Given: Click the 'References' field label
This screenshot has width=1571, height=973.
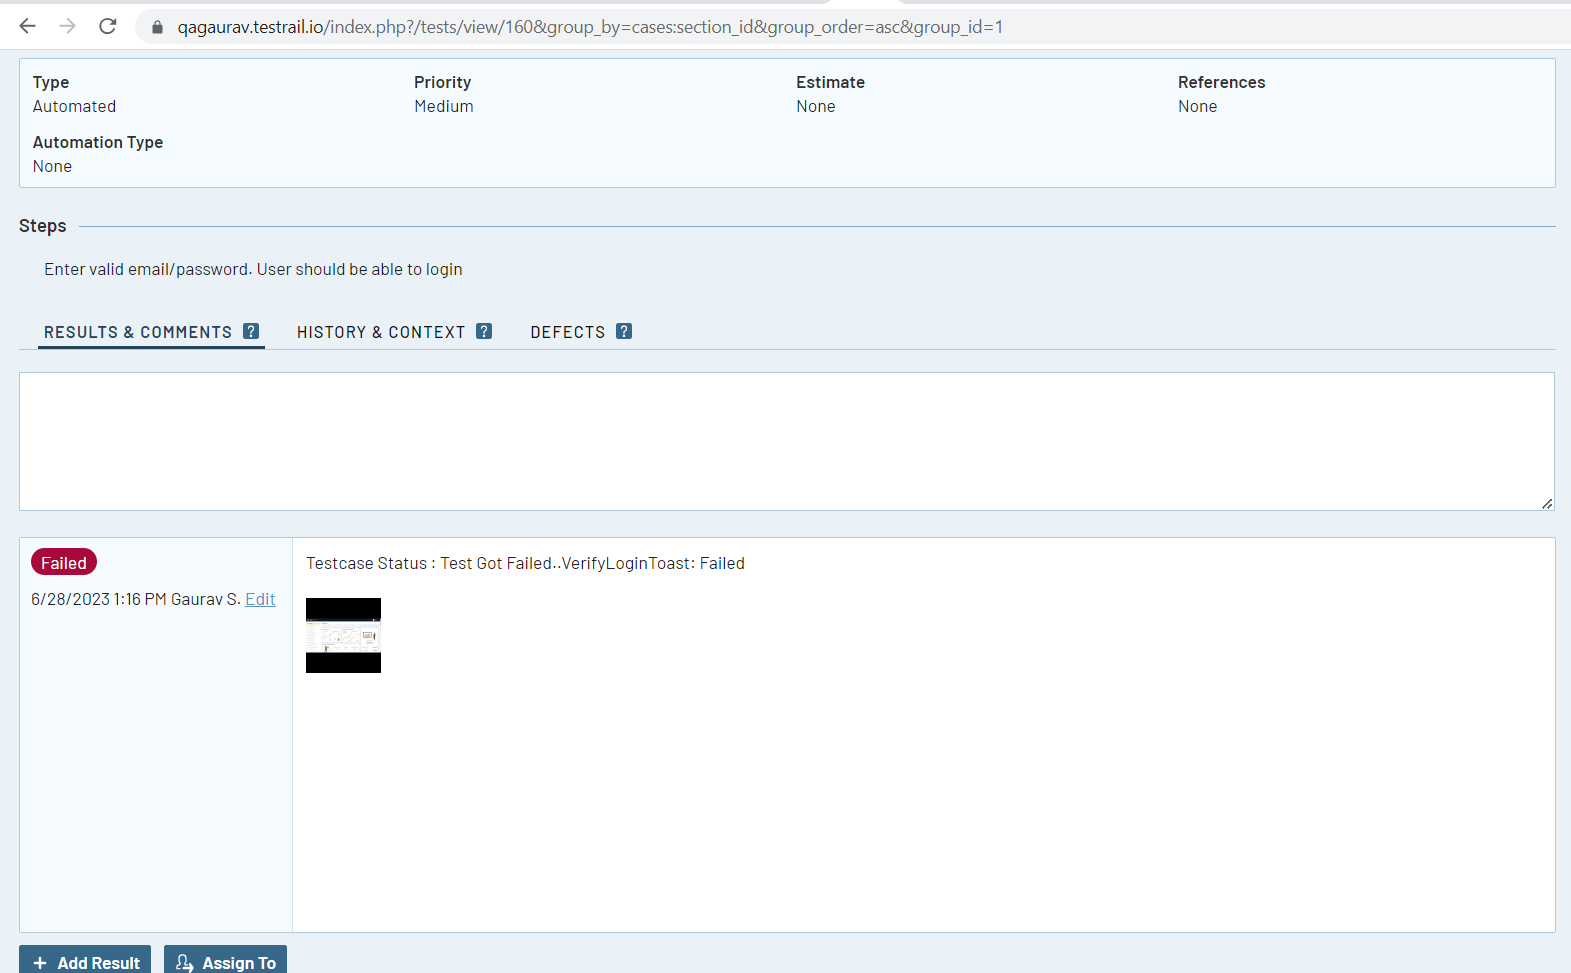Looking at the screenshot, I should [x=1222, y=82].
